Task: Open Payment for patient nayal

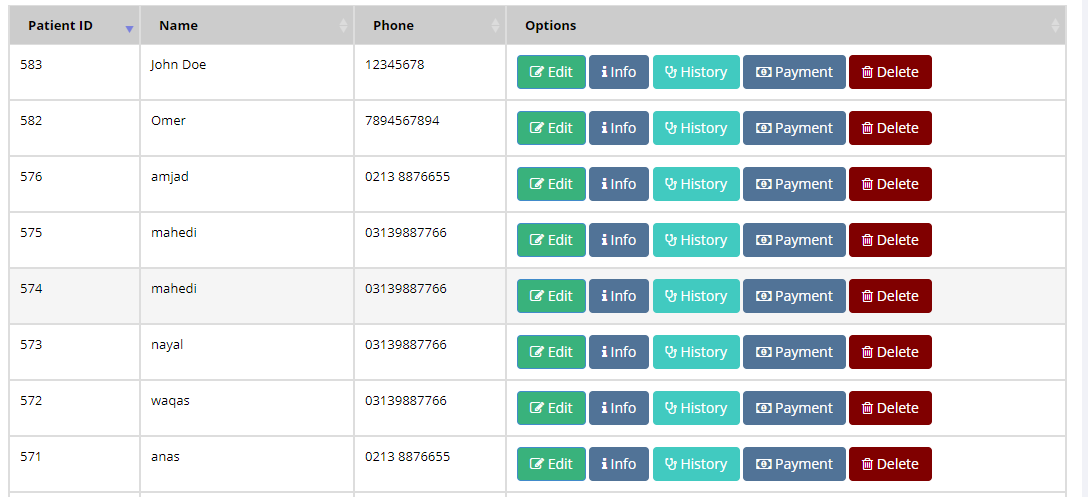Action: [x=794, y=352]
